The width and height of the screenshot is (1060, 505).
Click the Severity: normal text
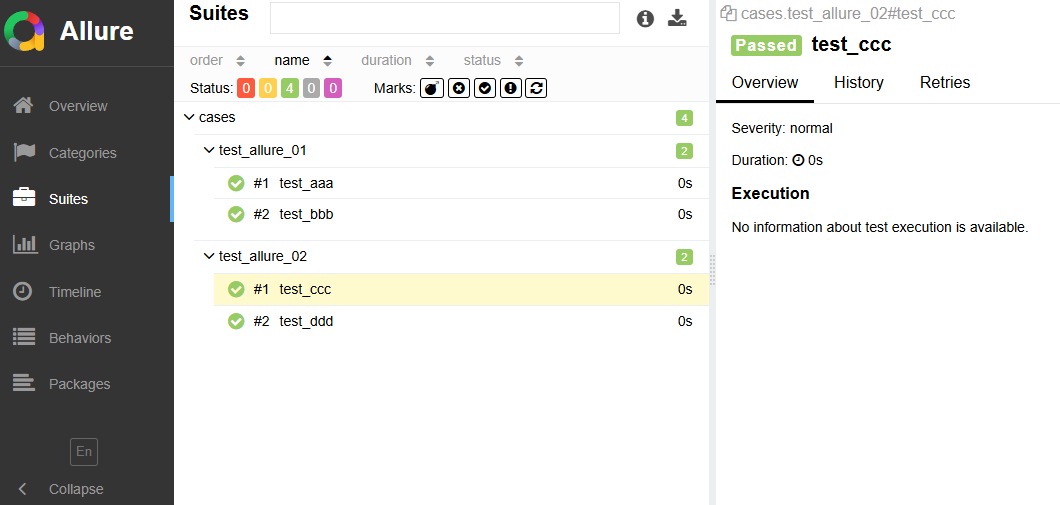(x=782, y=128)
